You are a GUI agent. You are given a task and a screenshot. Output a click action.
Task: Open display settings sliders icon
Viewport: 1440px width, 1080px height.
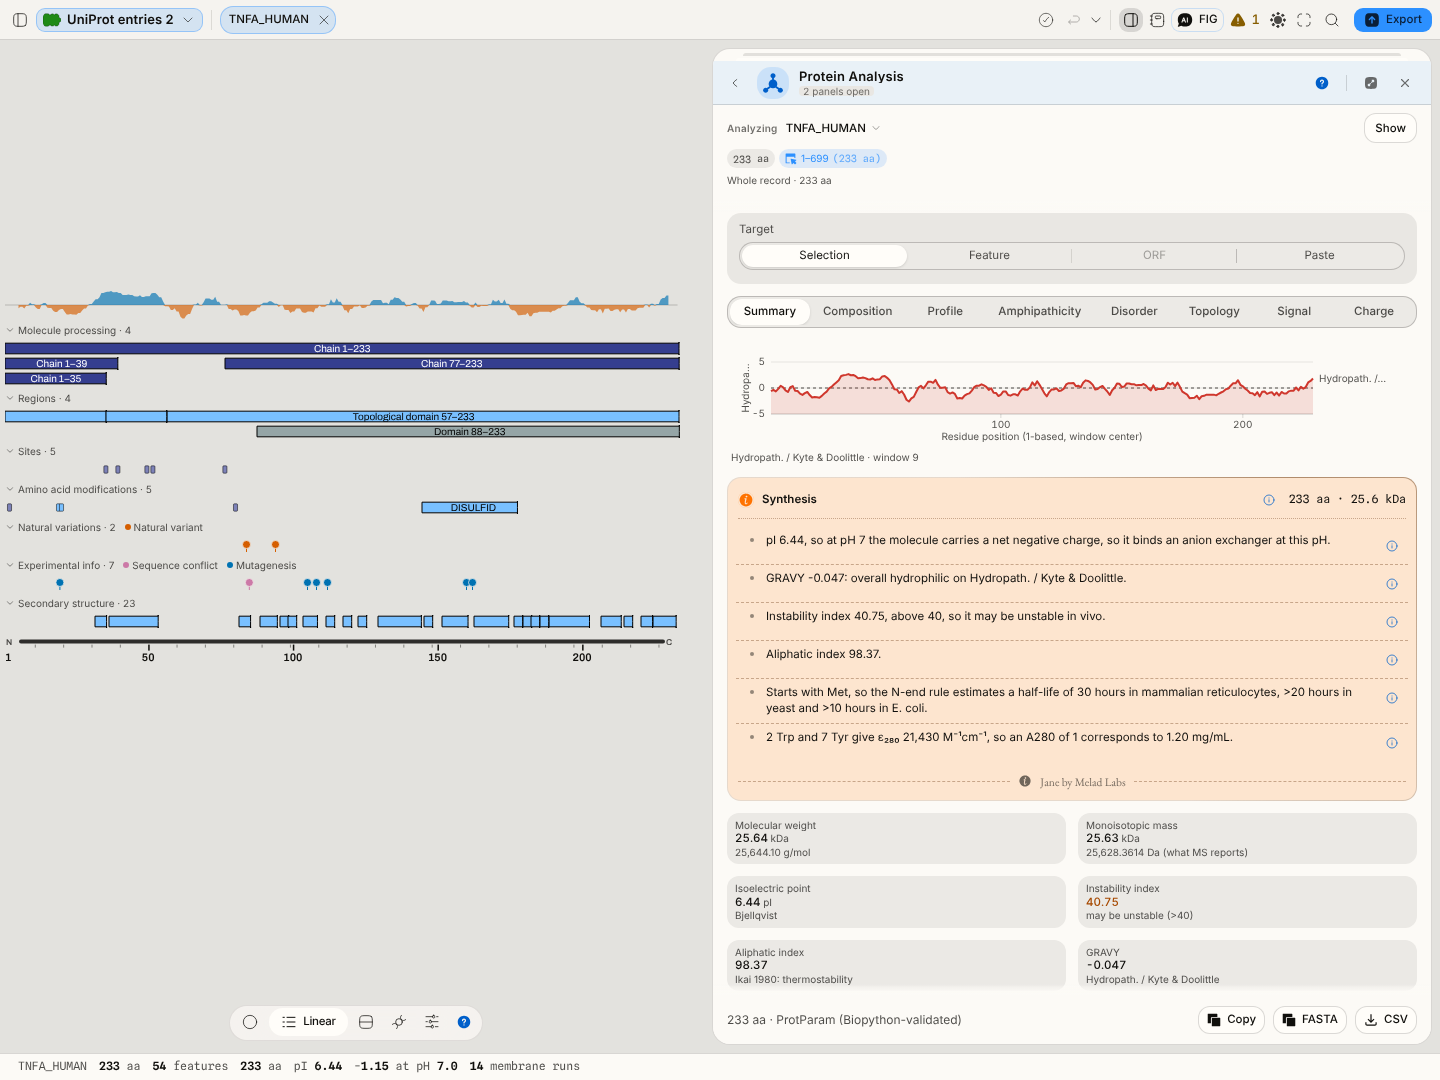pyautogui.click(x=432, y=1022)
